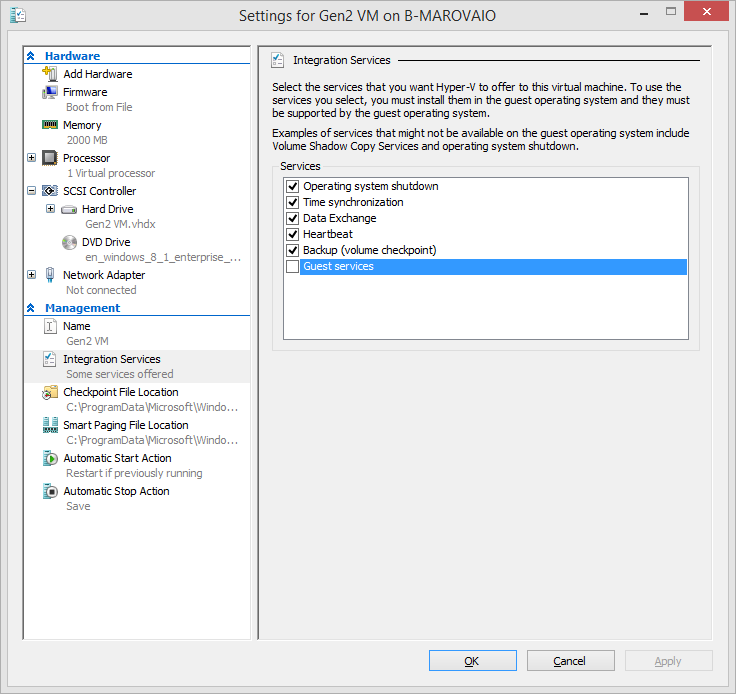Click the Automatic Stop Action icon

pyautogui.click(x=50, y=492)
